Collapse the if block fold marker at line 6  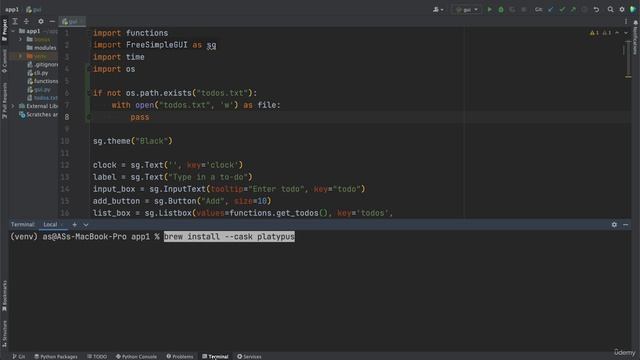point(89,93)
